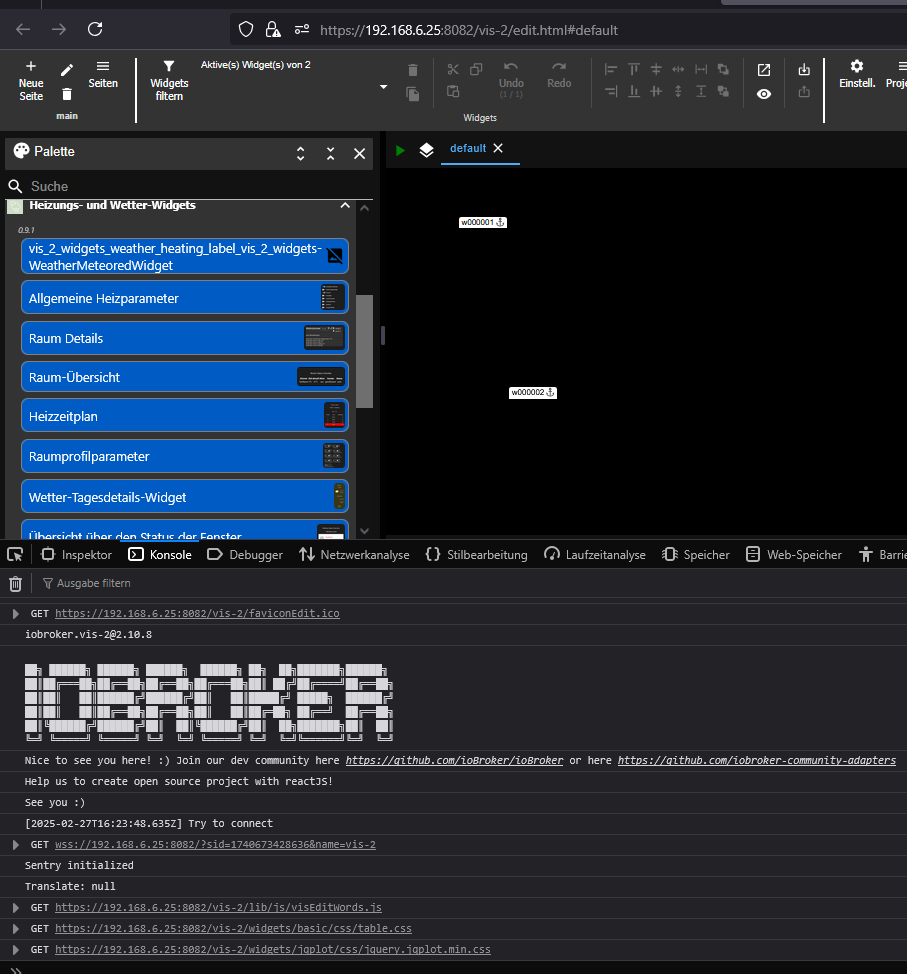
Task: Click the layers icon beside default tab
Action: (x=426, y=150)
